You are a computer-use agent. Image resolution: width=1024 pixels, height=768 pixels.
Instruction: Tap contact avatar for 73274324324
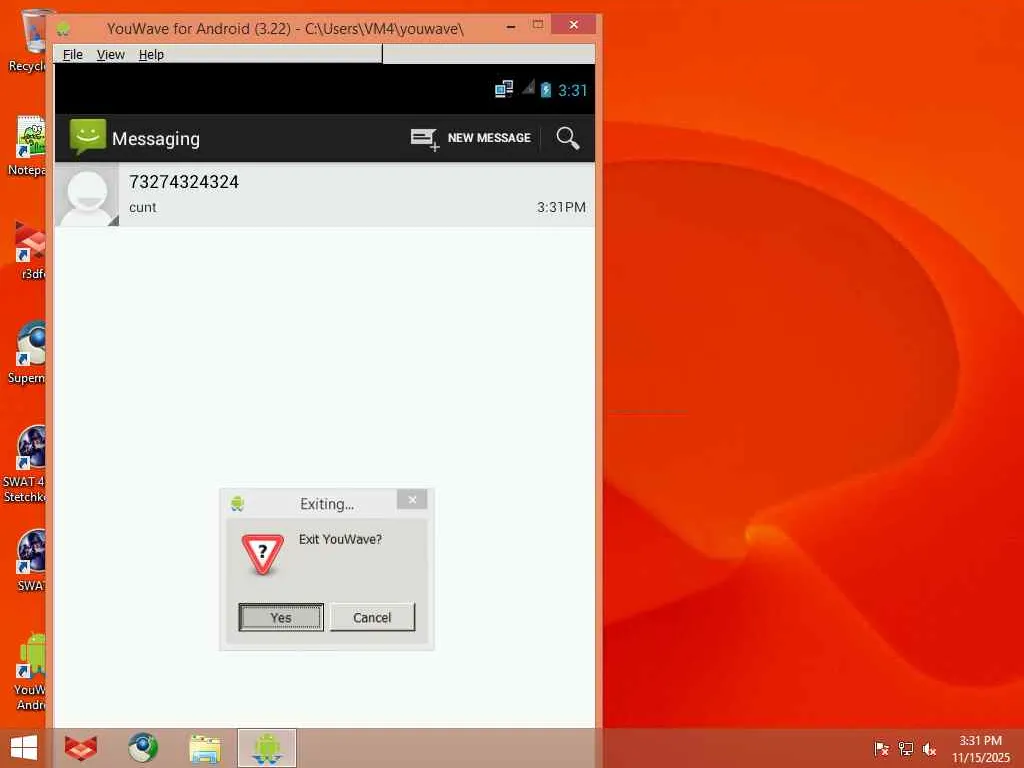[x=87, y=195]
